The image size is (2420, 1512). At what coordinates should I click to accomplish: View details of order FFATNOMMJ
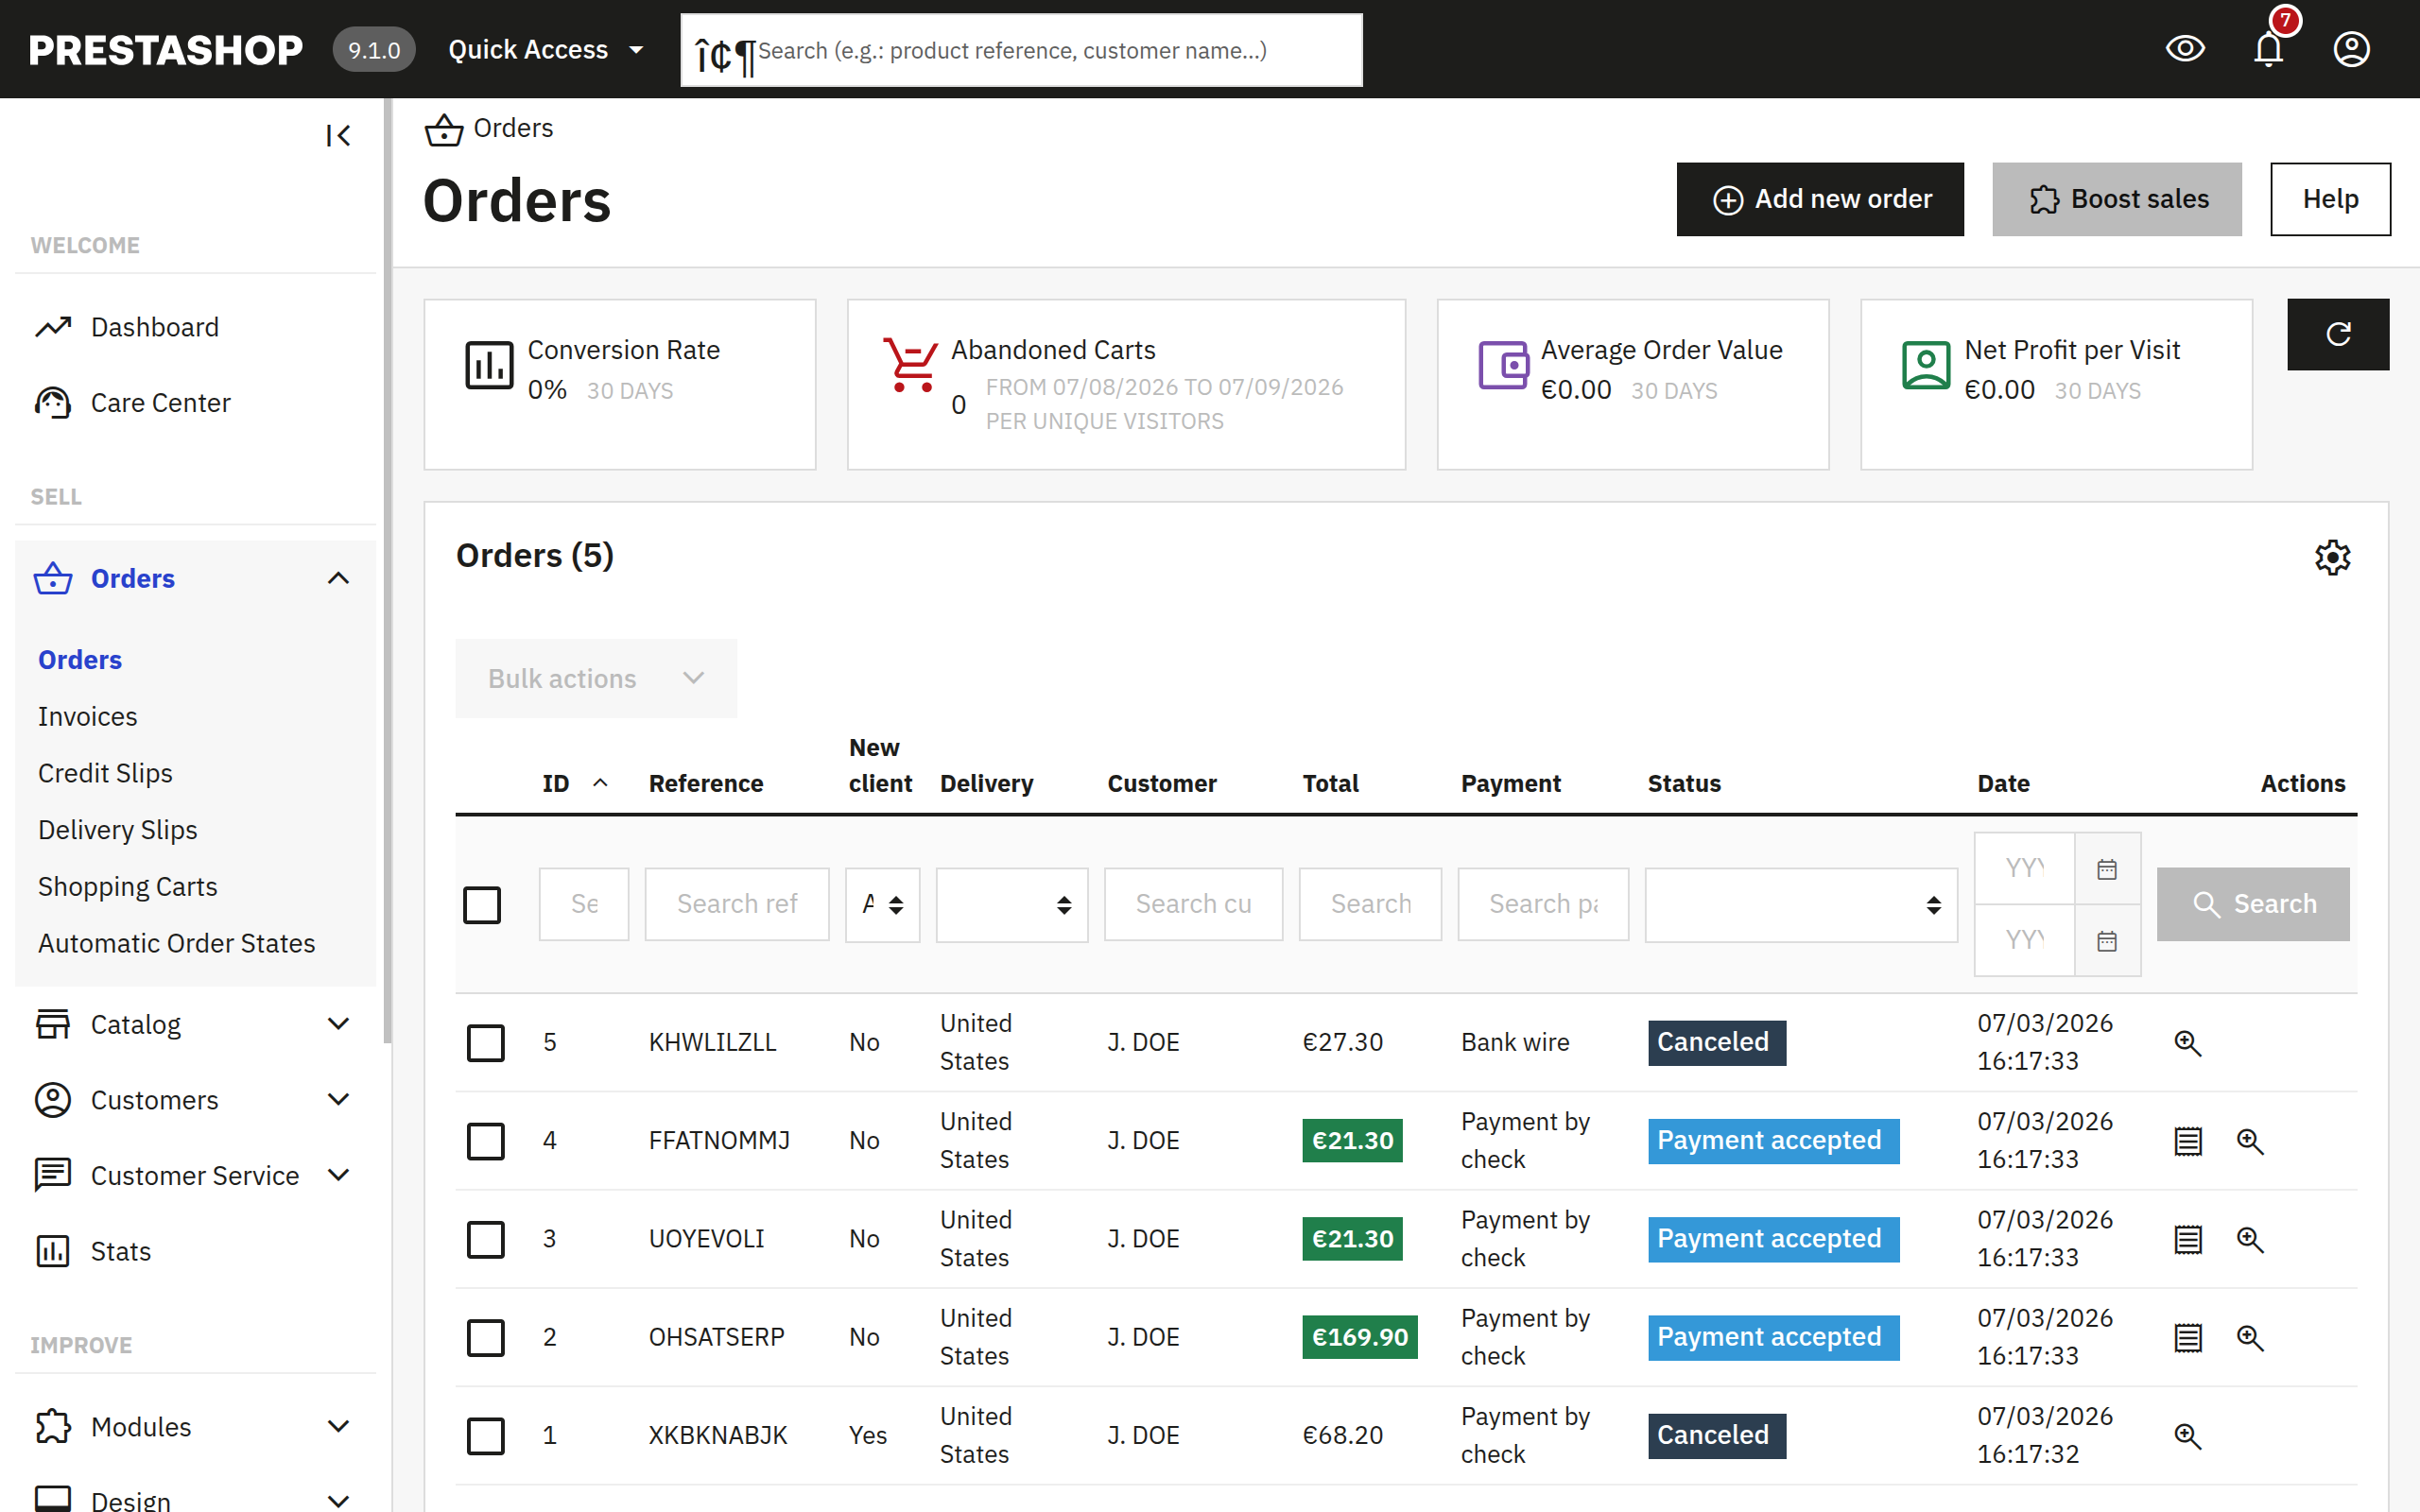[2250, 1141]
